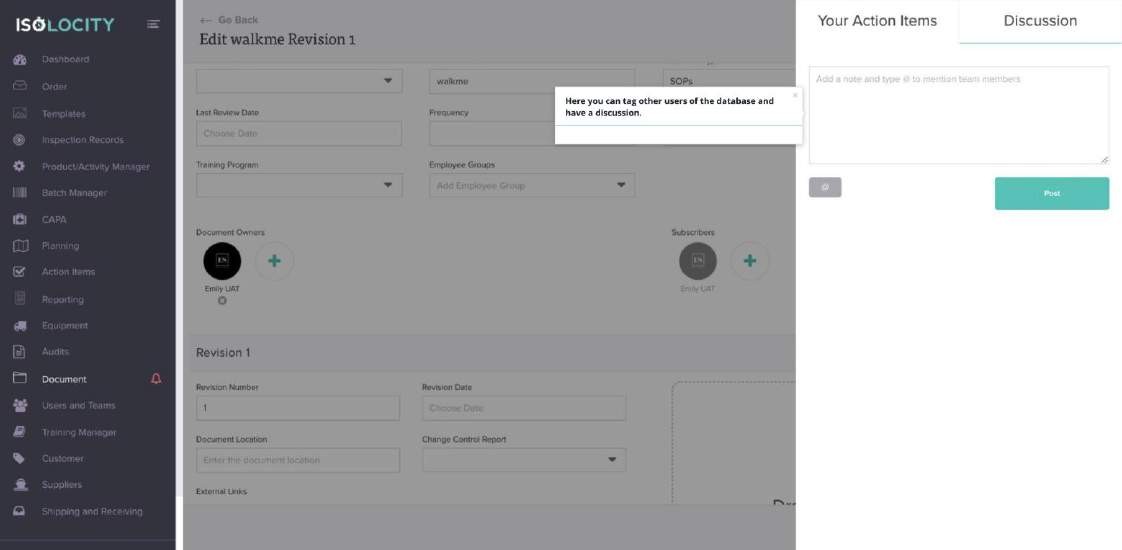Image resolution: width=1122 pixels, height=550 pixels.
Task: Click the green Post button
Action: (1052, 194)
